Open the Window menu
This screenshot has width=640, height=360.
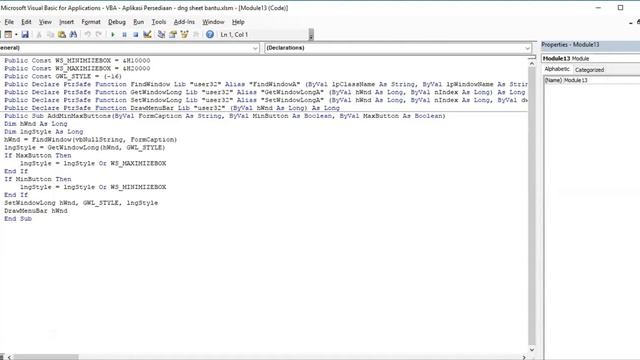(x=213, y=22)
